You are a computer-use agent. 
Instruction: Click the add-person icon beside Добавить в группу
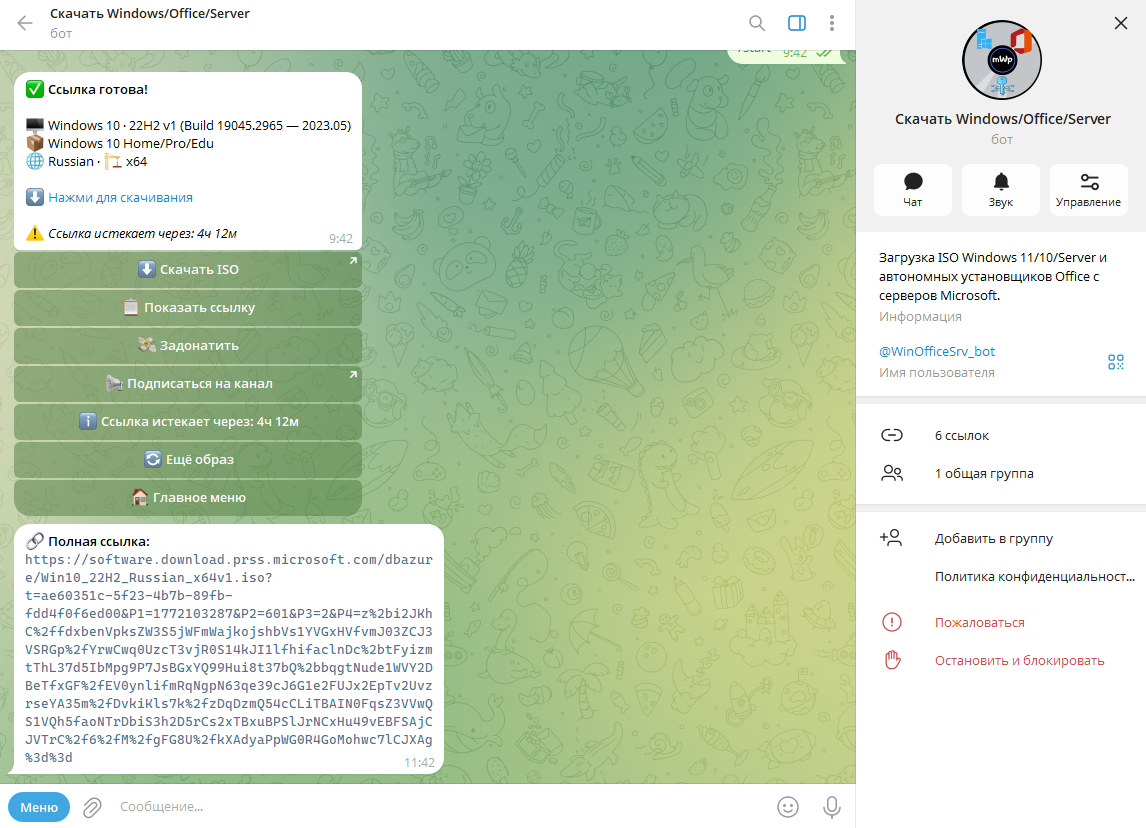891,538
